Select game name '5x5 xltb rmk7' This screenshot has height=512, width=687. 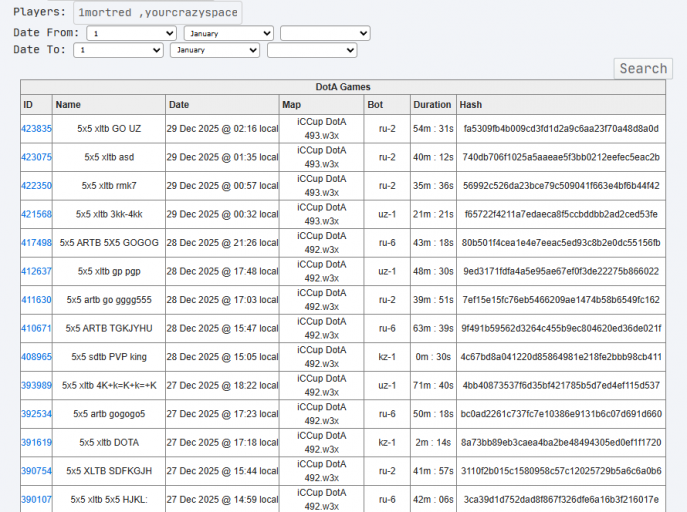click(109, 186)
